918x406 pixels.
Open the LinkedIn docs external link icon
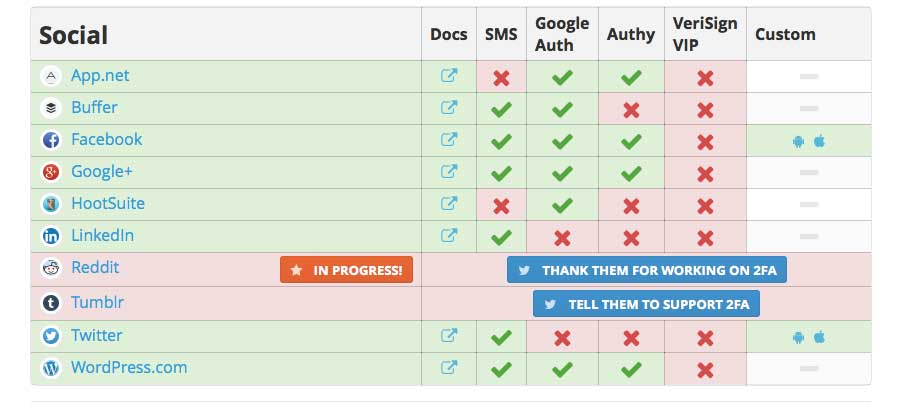pyautogui.click(x=449, y=236)
